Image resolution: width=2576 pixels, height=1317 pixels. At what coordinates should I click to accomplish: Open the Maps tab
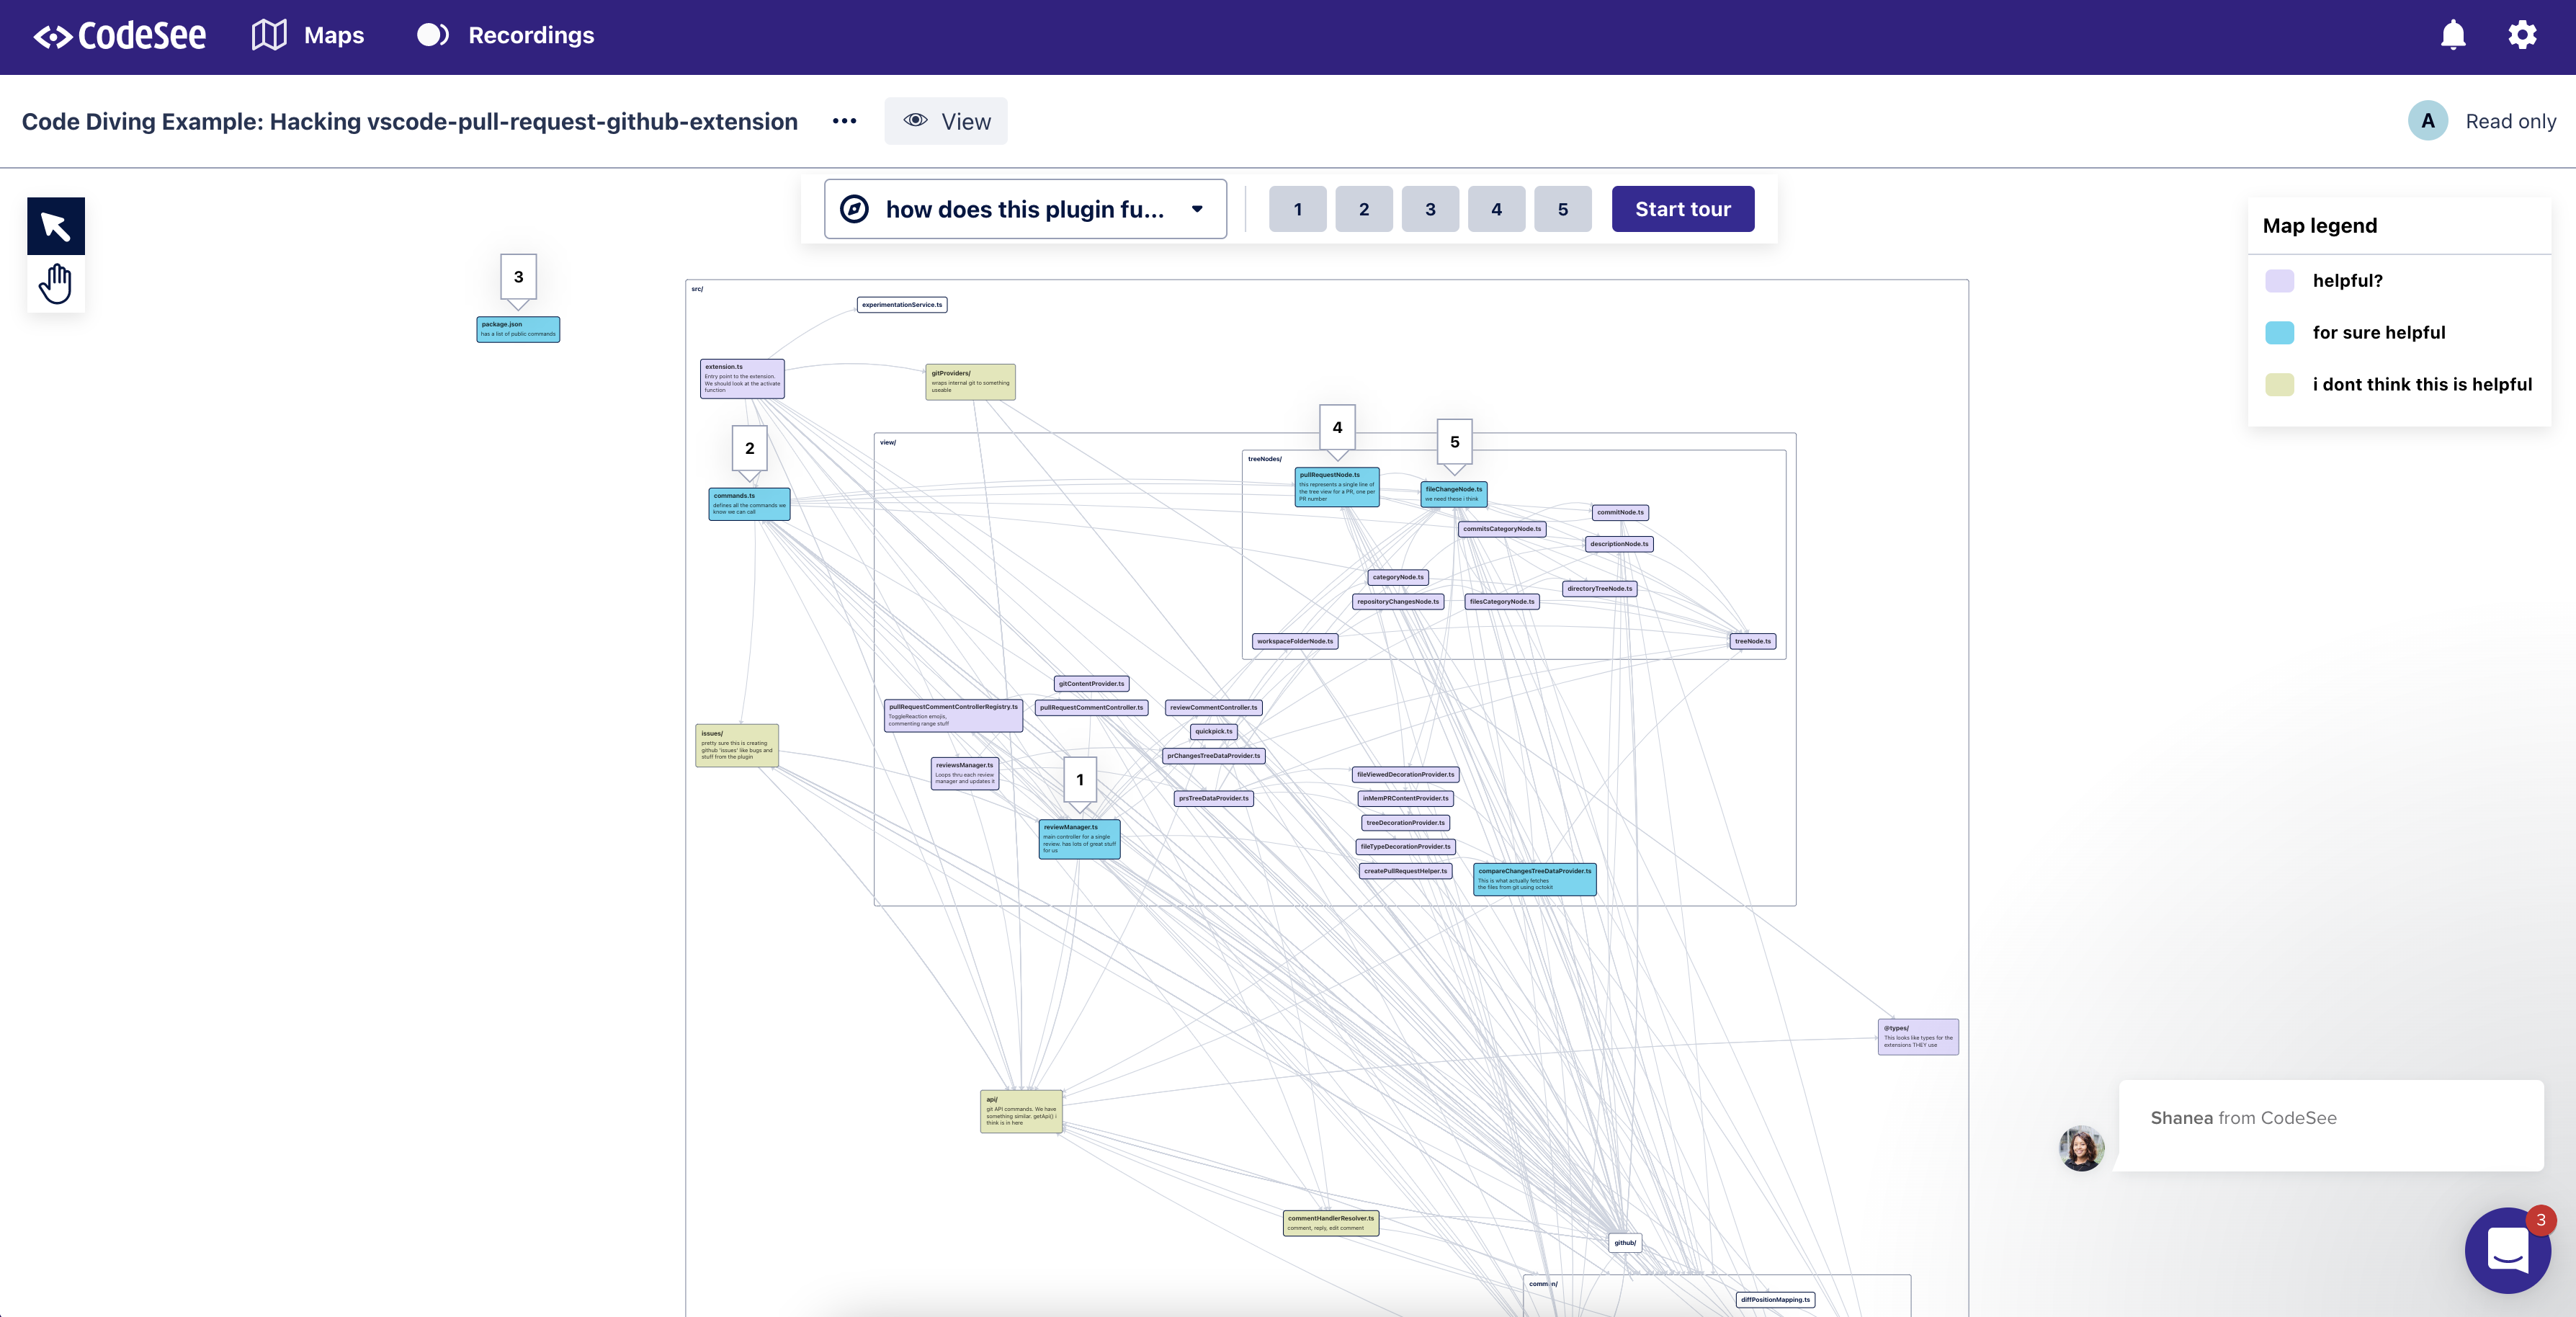click(308, 36)
